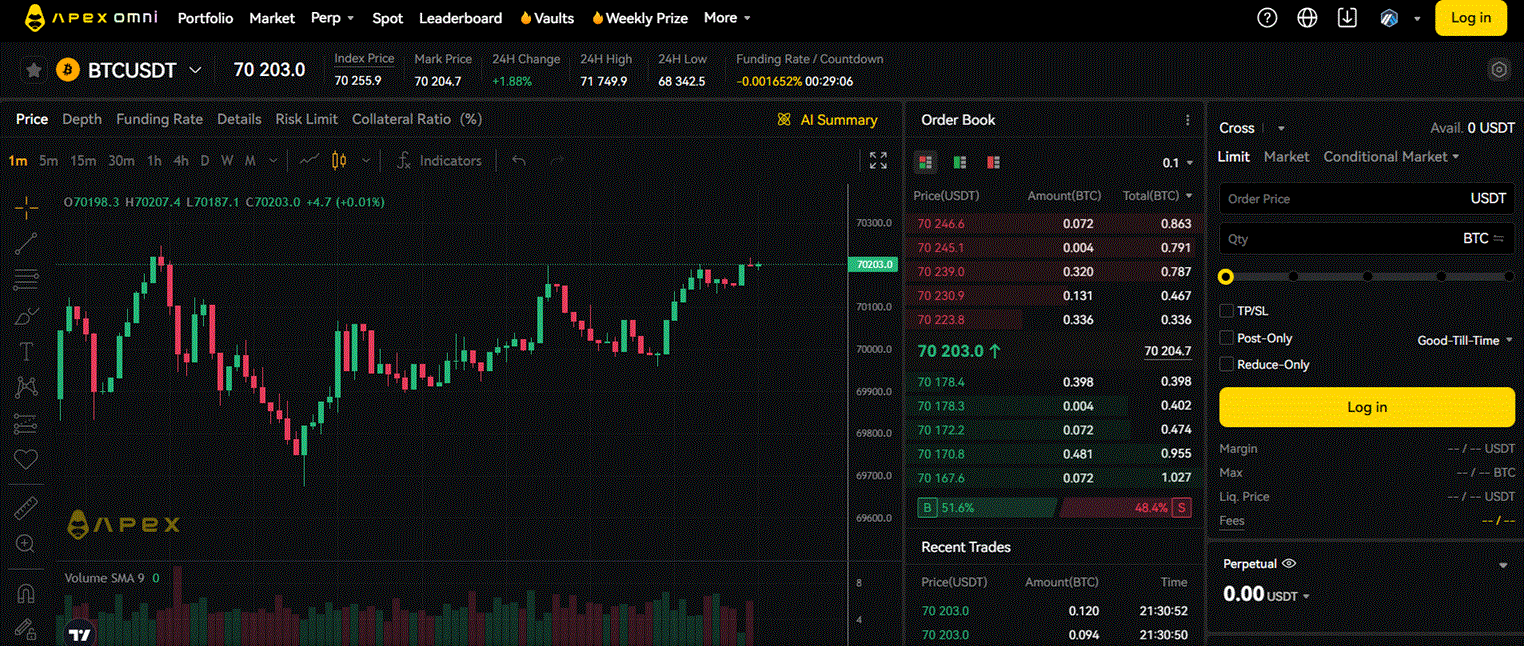This screenshot has height=646, width=1524.
Task: Open the language selector globe icon
Action: point(1307,17)
